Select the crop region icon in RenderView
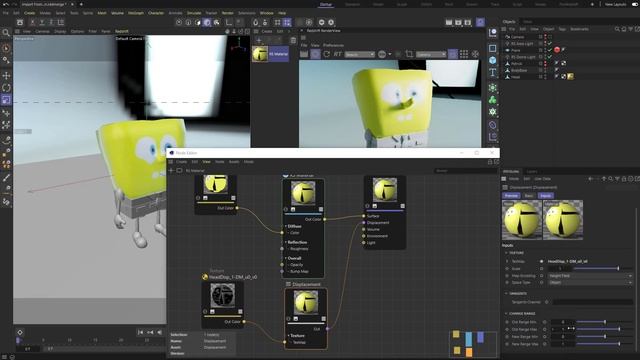Screen dimensions: 640x360 (x=409, y=54)
